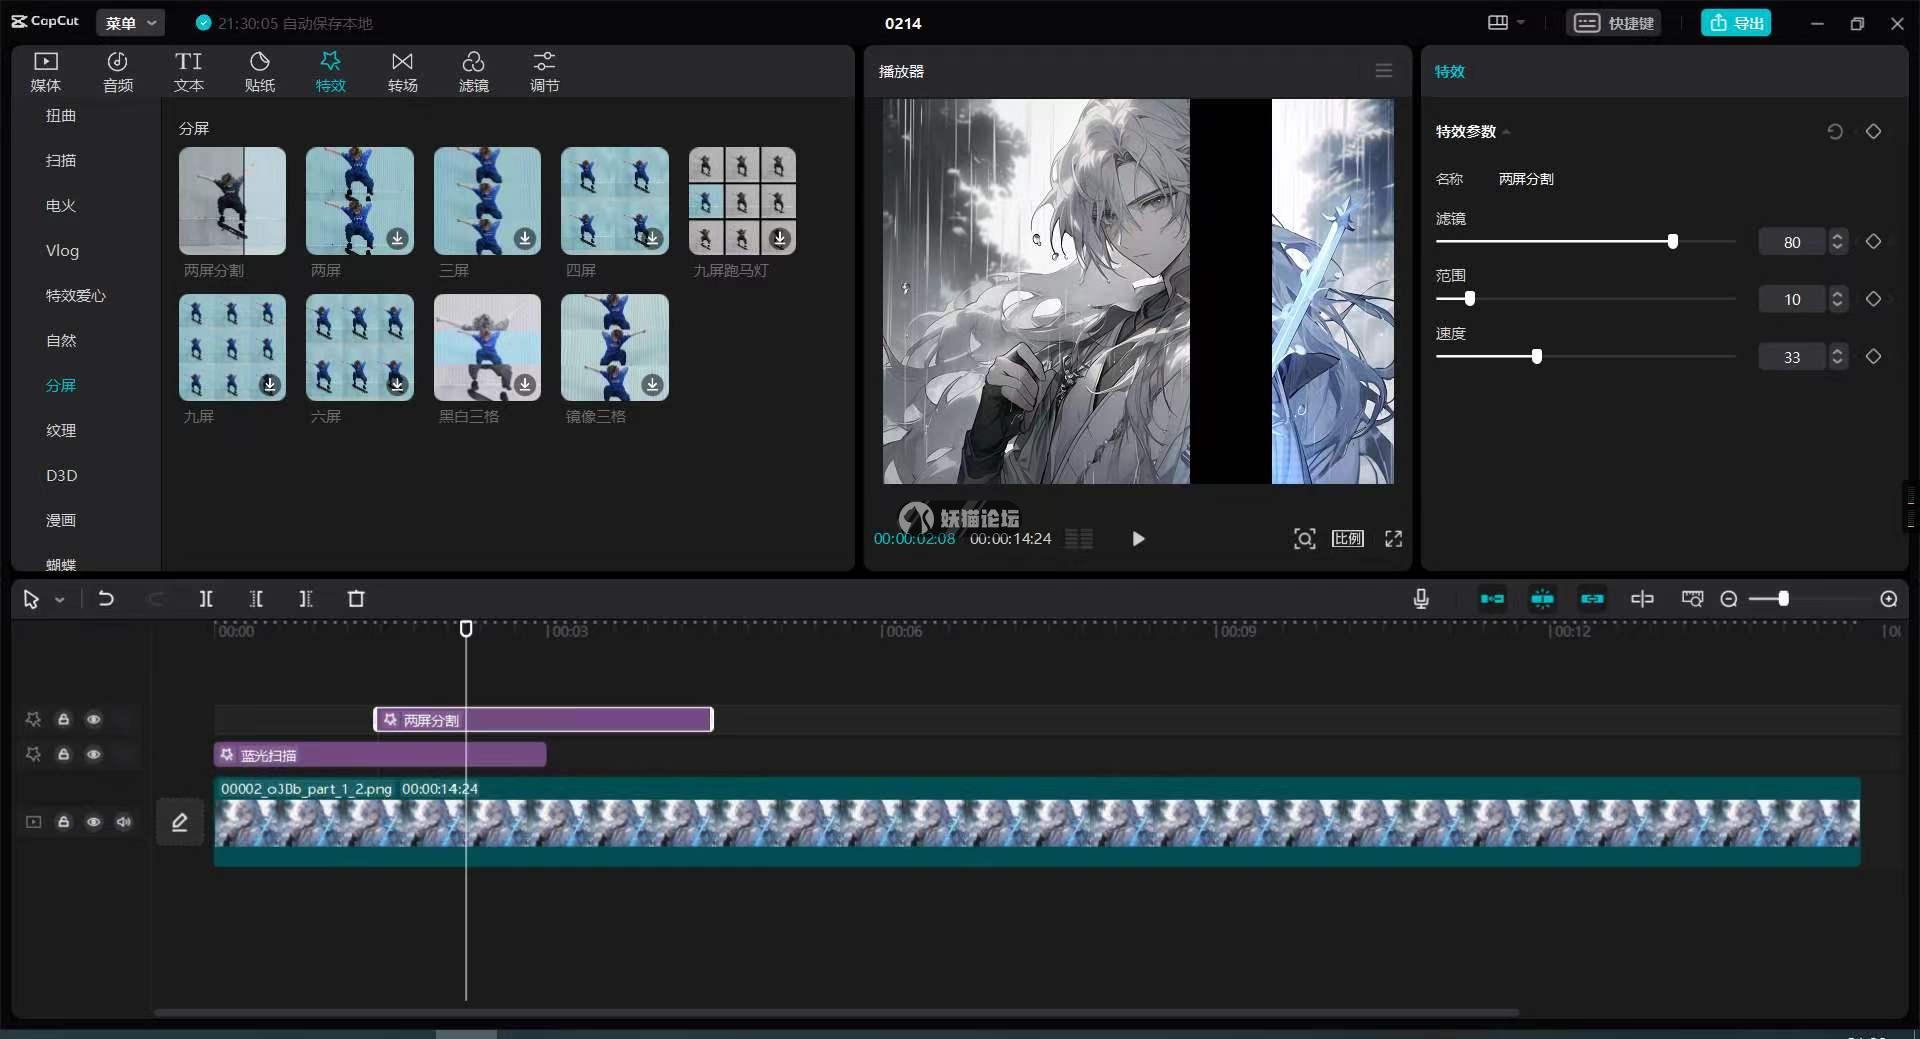Toggle keyframe for 范围 parameter
This screenshot has height=1039, width=1920.
coord(1873,299)
